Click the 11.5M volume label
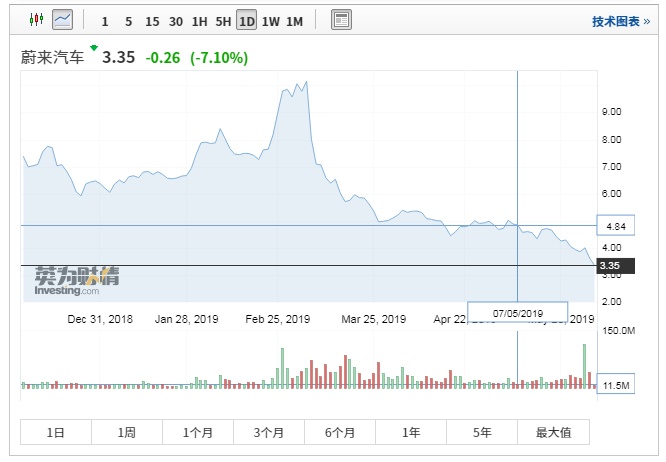The image size is (666, 462). 616,385
